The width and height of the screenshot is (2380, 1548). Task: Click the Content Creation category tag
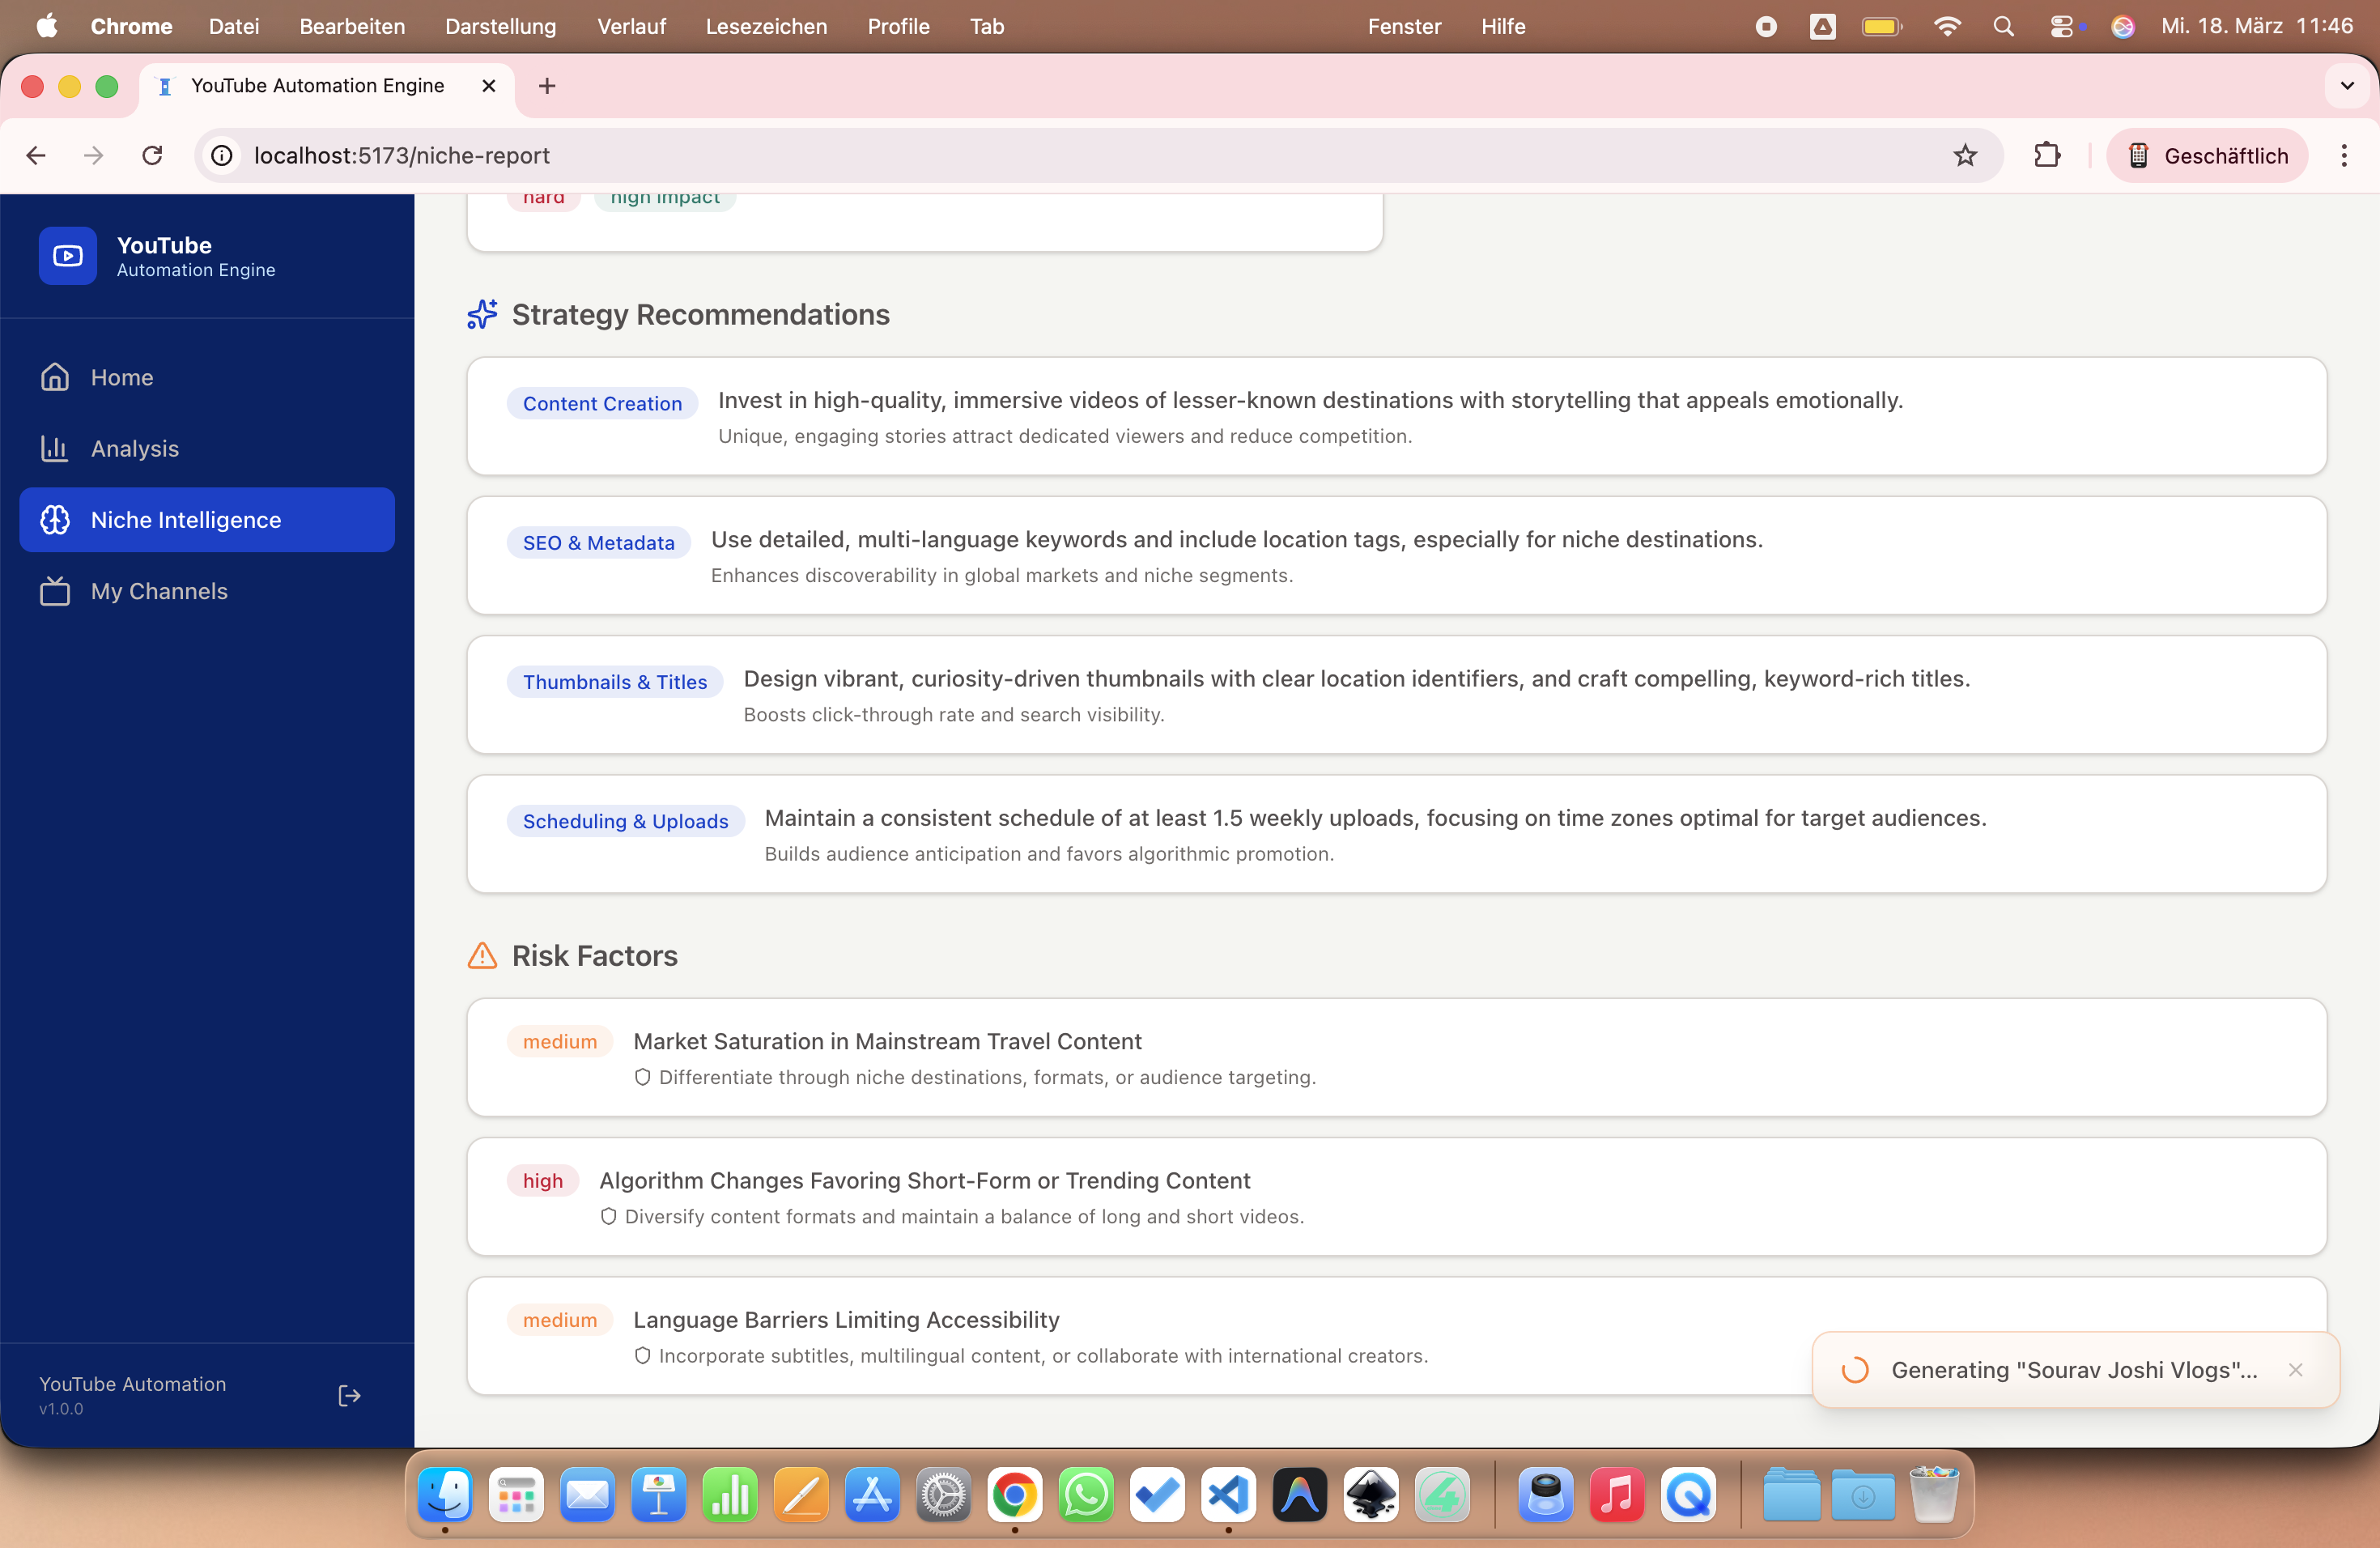click(602, 403)
